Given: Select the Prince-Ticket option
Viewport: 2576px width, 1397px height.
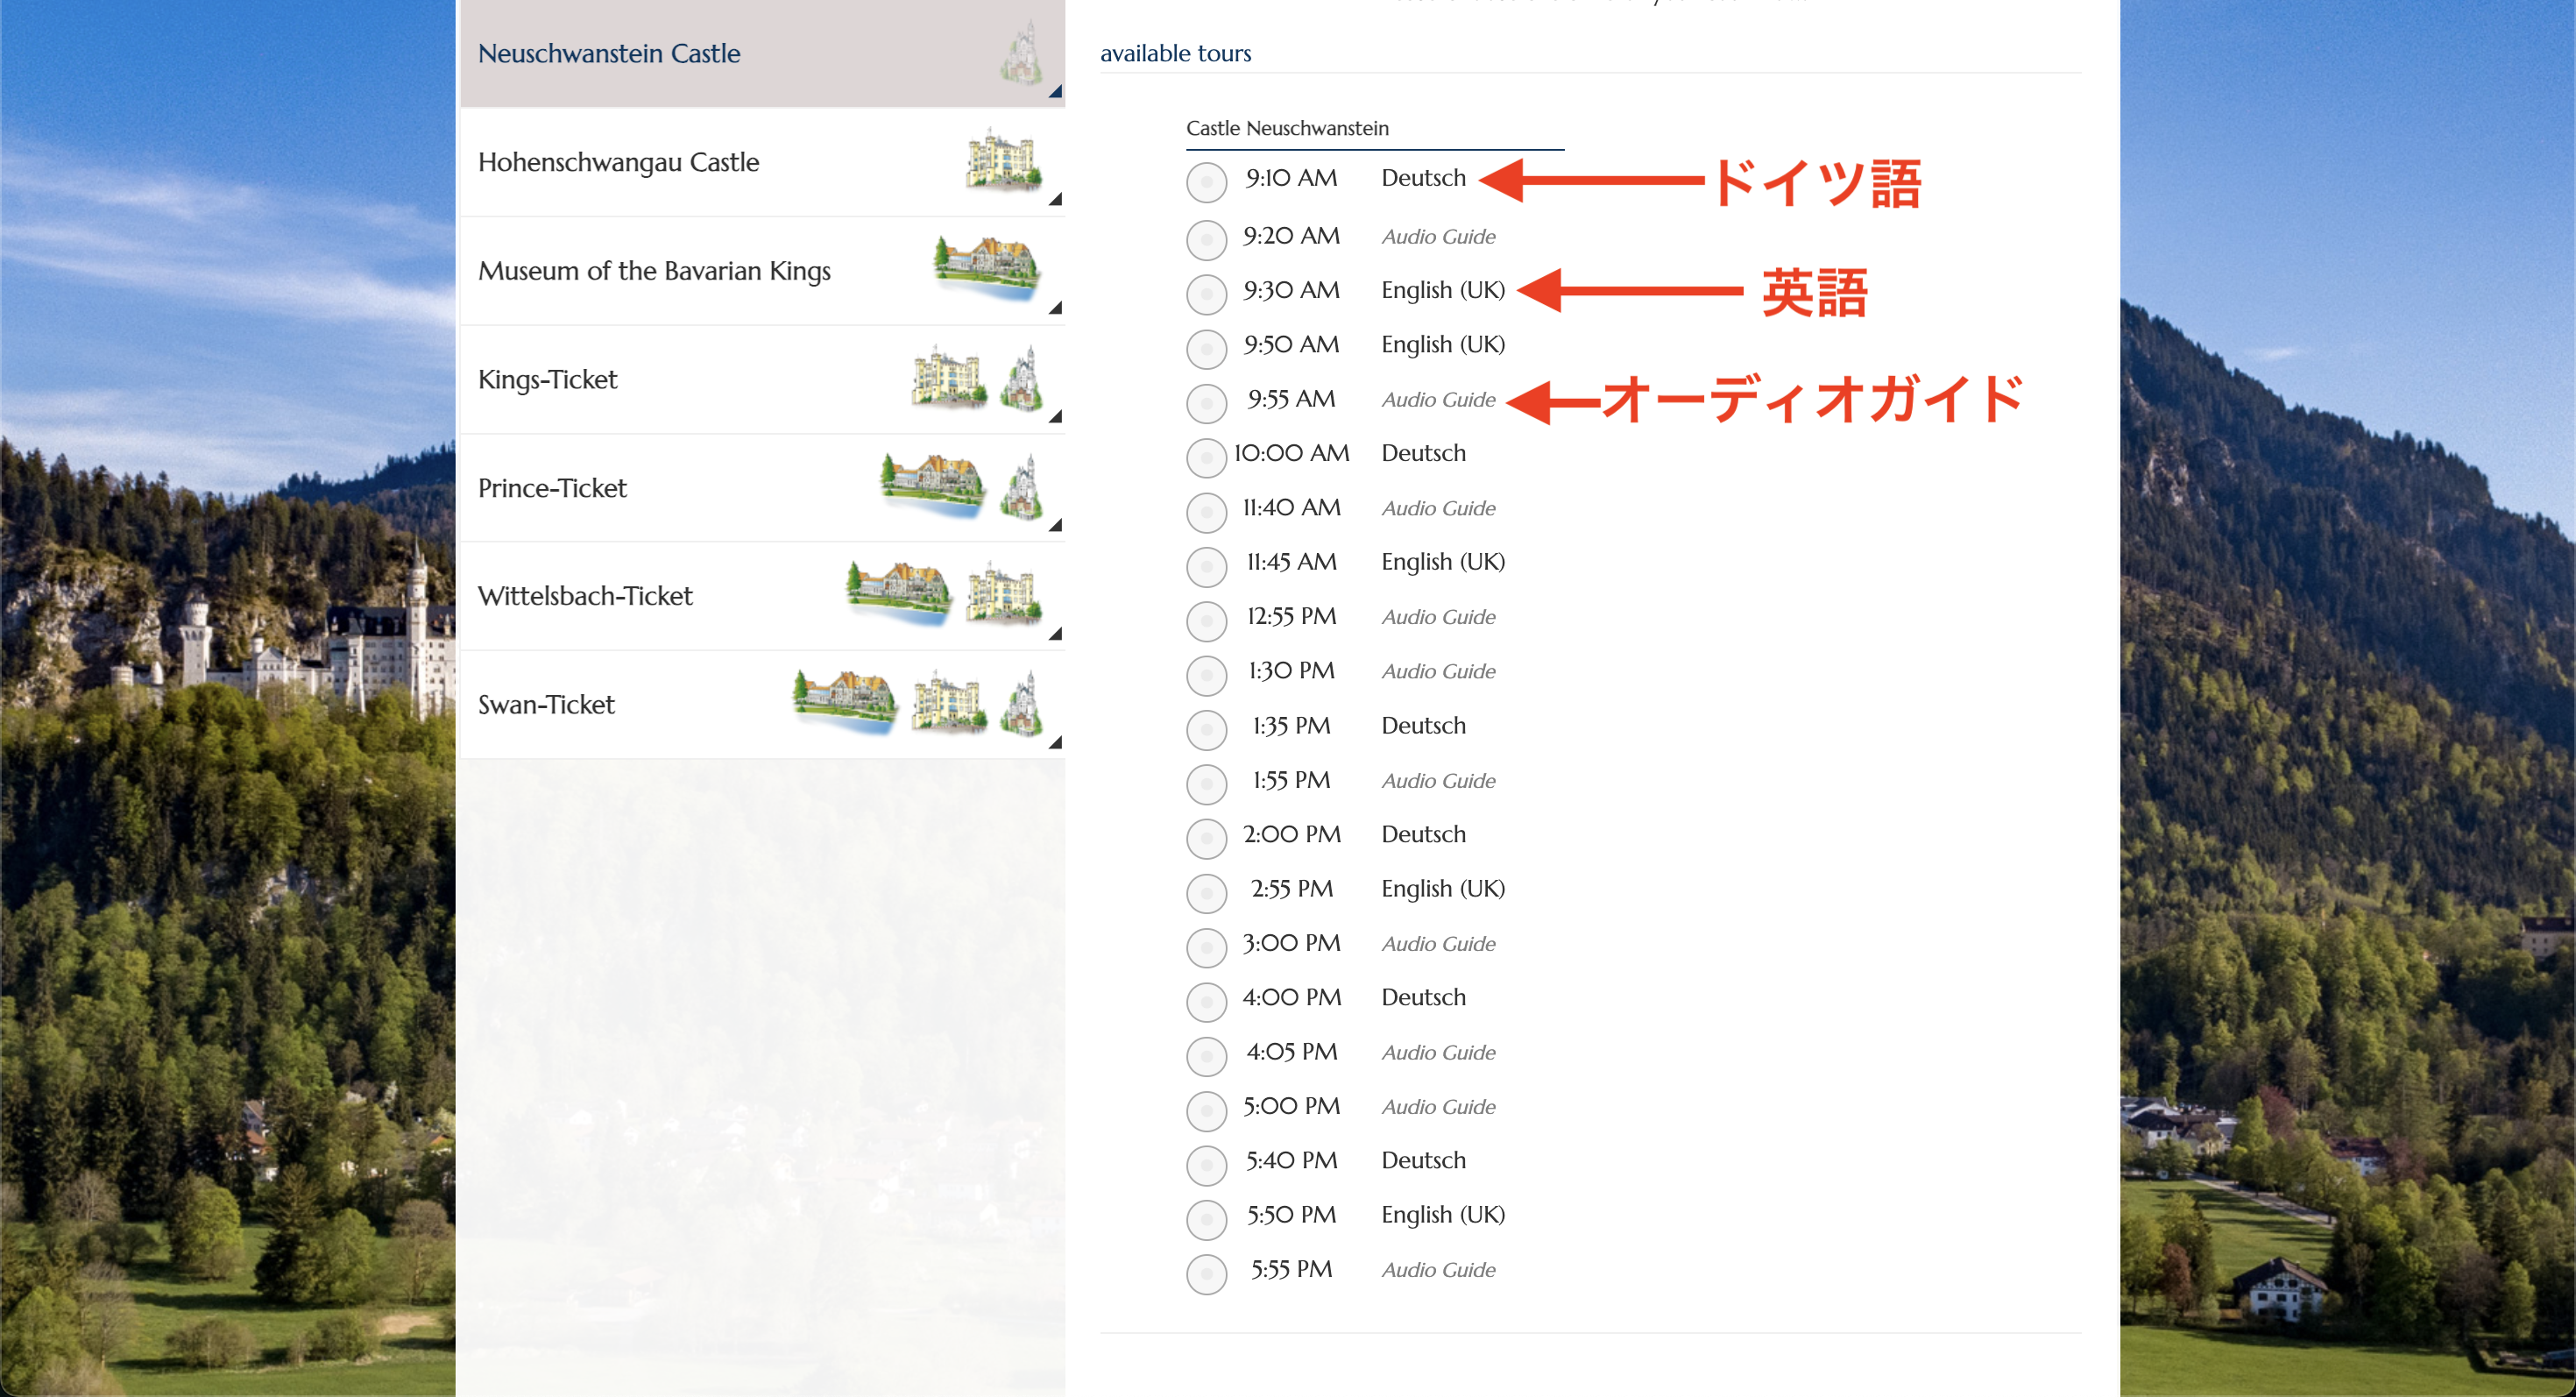Looking at the screenshot, I should point(762,488).
